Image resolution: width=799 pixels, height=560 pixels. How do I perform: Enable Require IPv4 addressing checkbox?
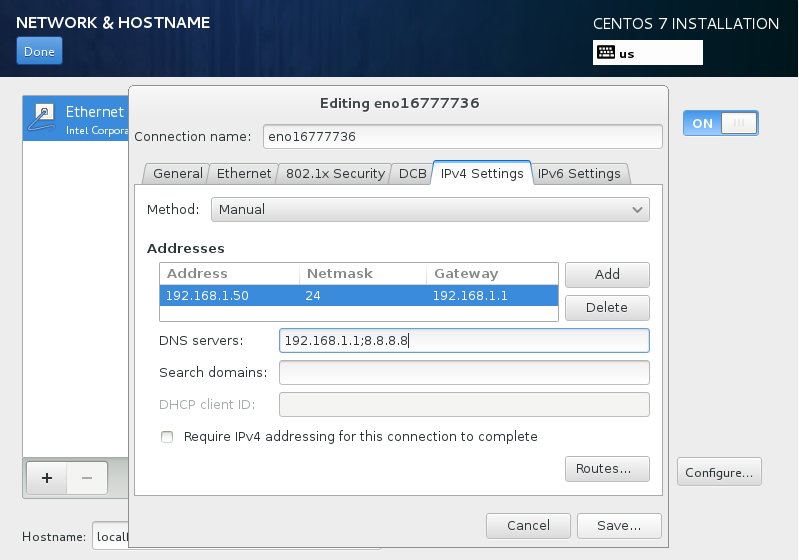pos(167,437)
